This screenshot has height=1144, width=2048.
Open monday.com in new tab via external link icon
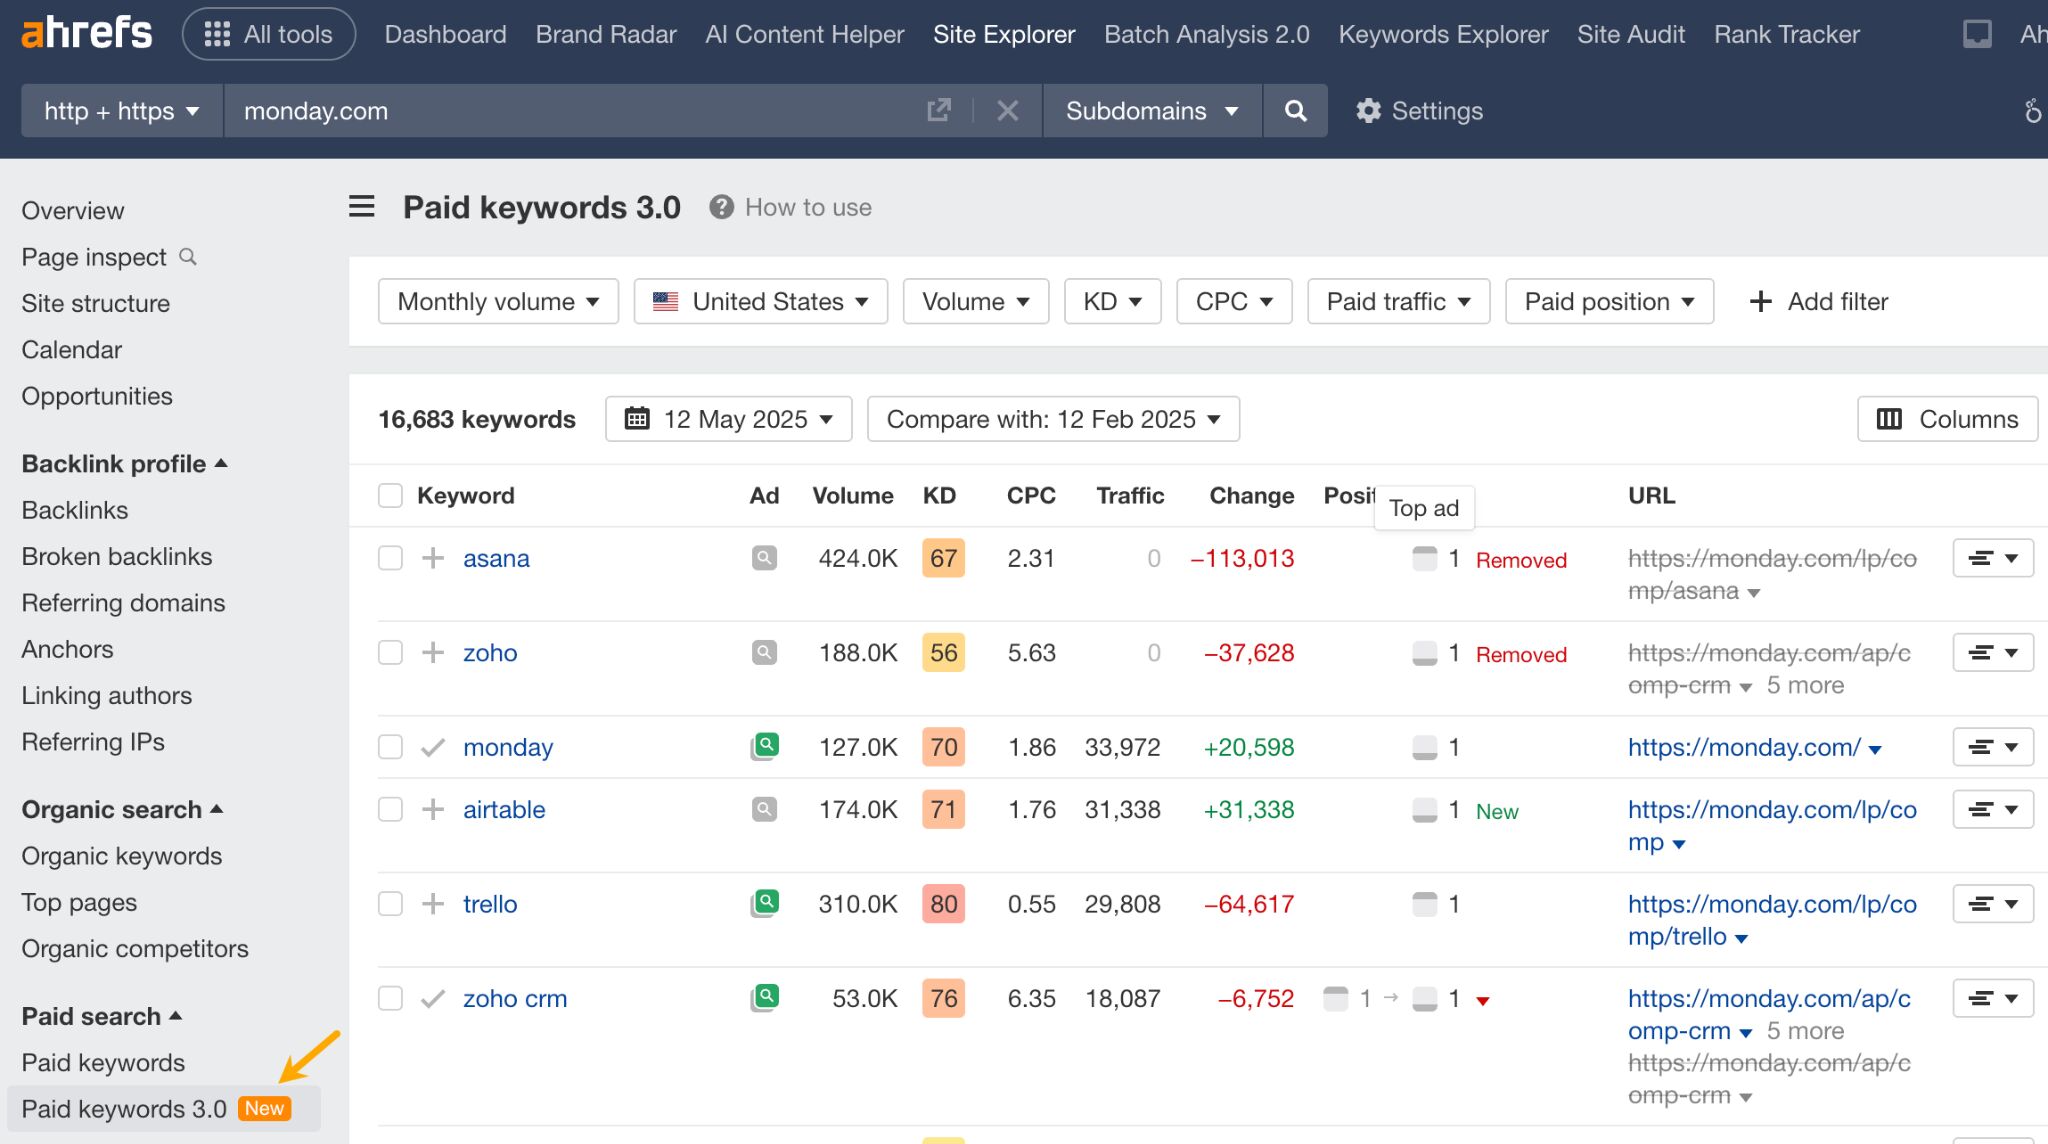click(x=937, y=111)
